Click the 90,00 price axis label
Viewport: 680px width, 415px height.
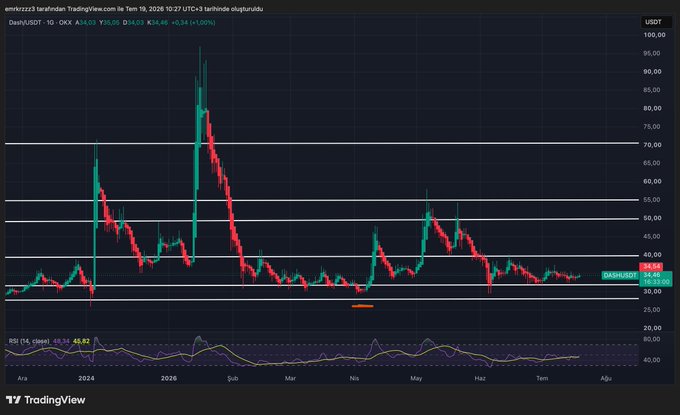(x=652, y=72)
